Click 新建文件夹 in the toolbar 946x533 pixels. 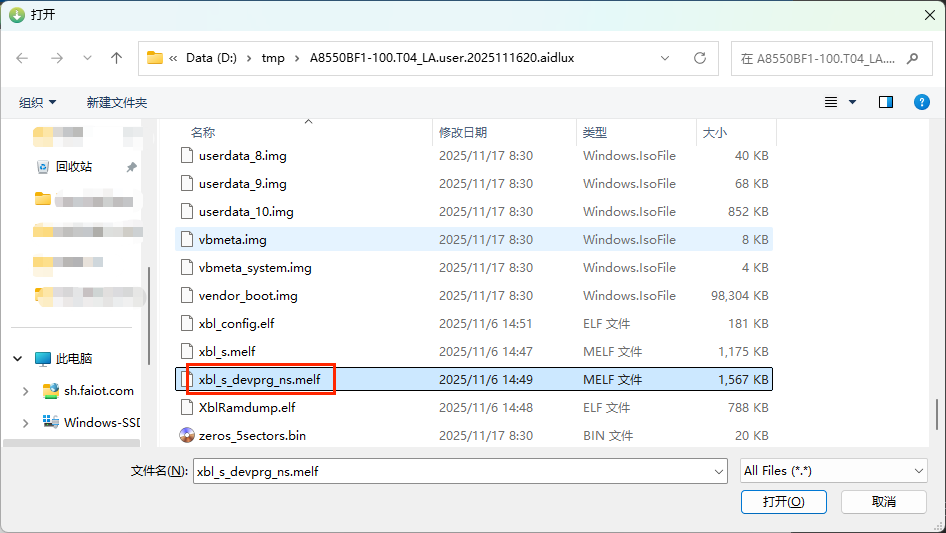point(116,102)
